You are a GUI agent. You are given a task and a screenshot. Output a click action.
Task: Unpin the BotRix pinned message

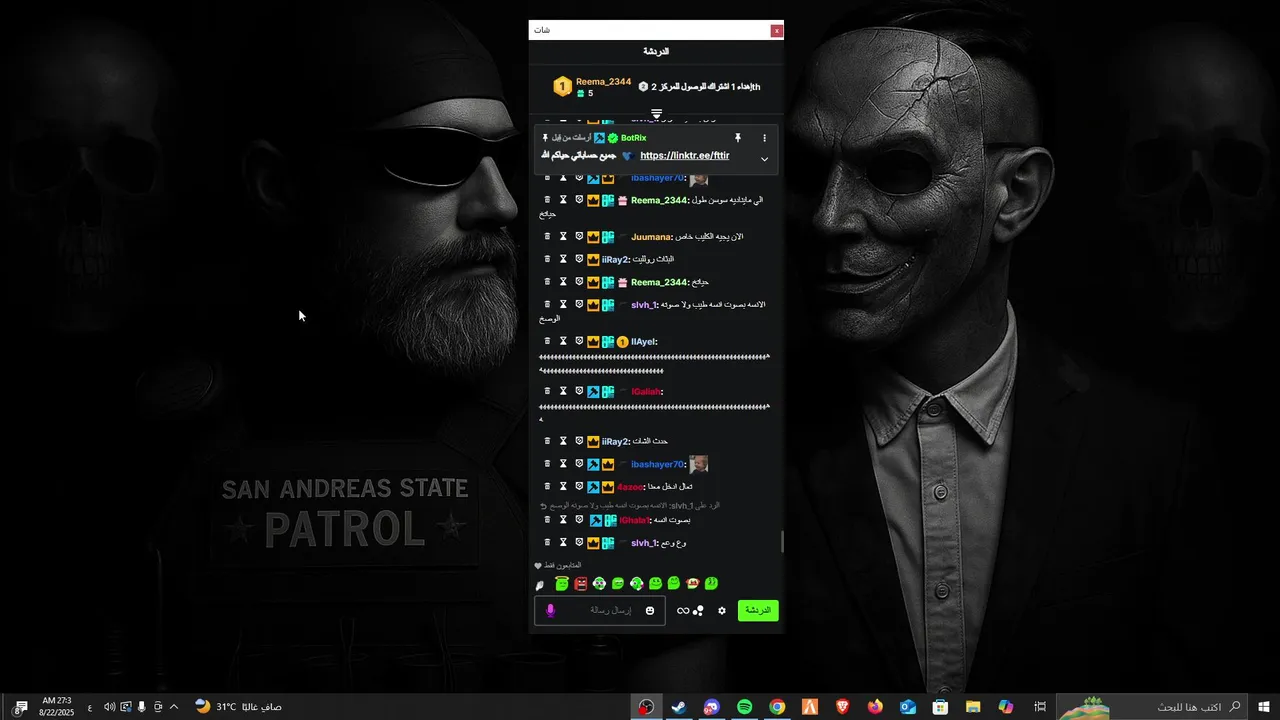click(738, 138)
